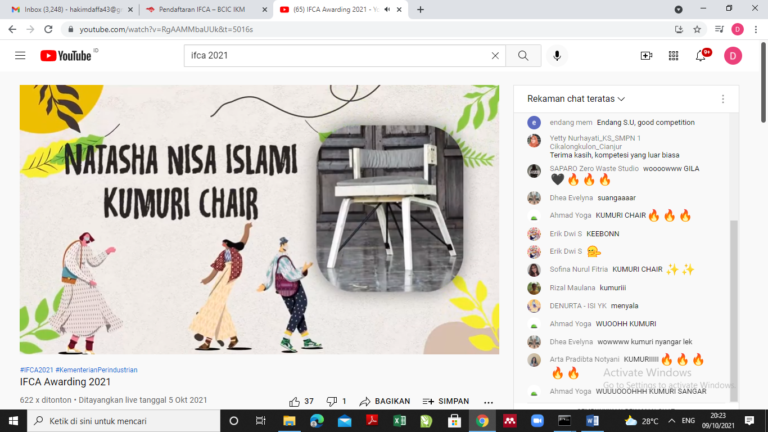Switch to Pendaftaran IFCA tab

coord(195,9)
